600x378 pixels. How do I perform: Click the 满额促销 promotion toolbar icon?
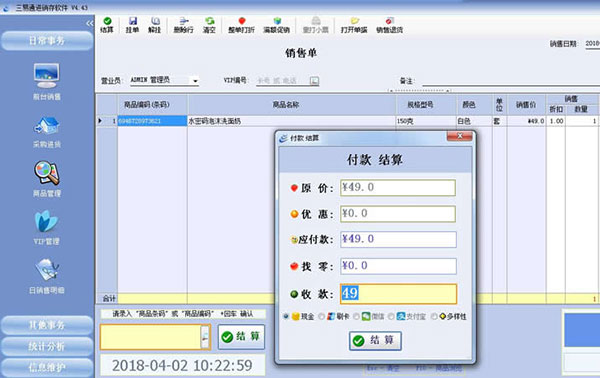(x=276, y=25)
